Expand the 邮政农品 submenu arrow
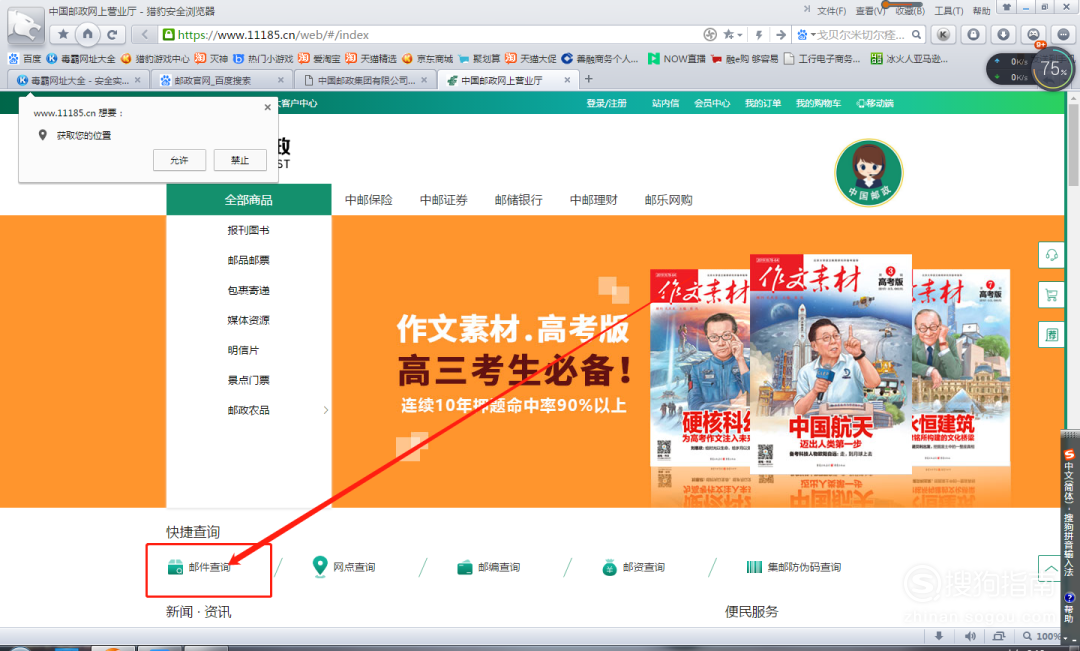 coord(326,410)
